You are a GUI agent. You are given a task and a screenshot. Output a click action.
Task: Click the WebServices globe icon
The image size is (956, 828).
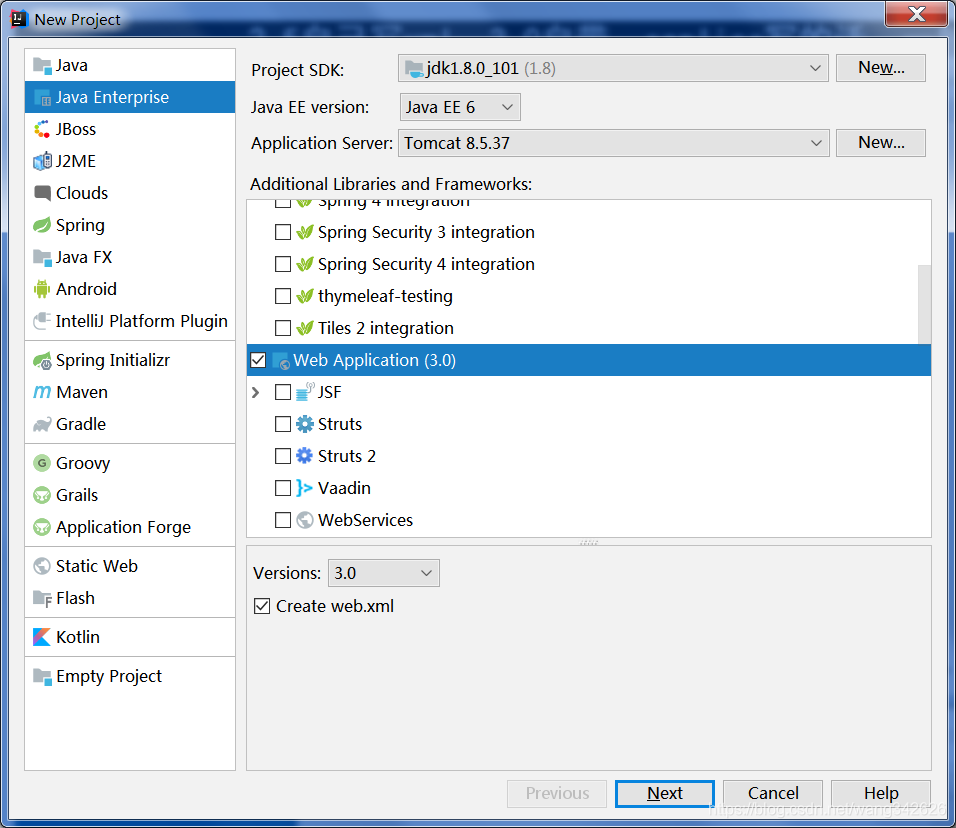tap(304, 519)
